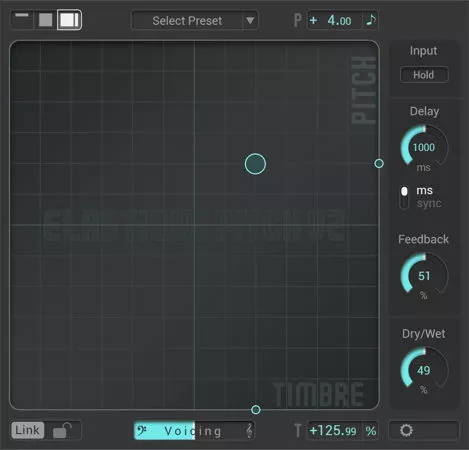Click the pitch value 4.00 field
469x450 pixels.
[x=335, y=21]
